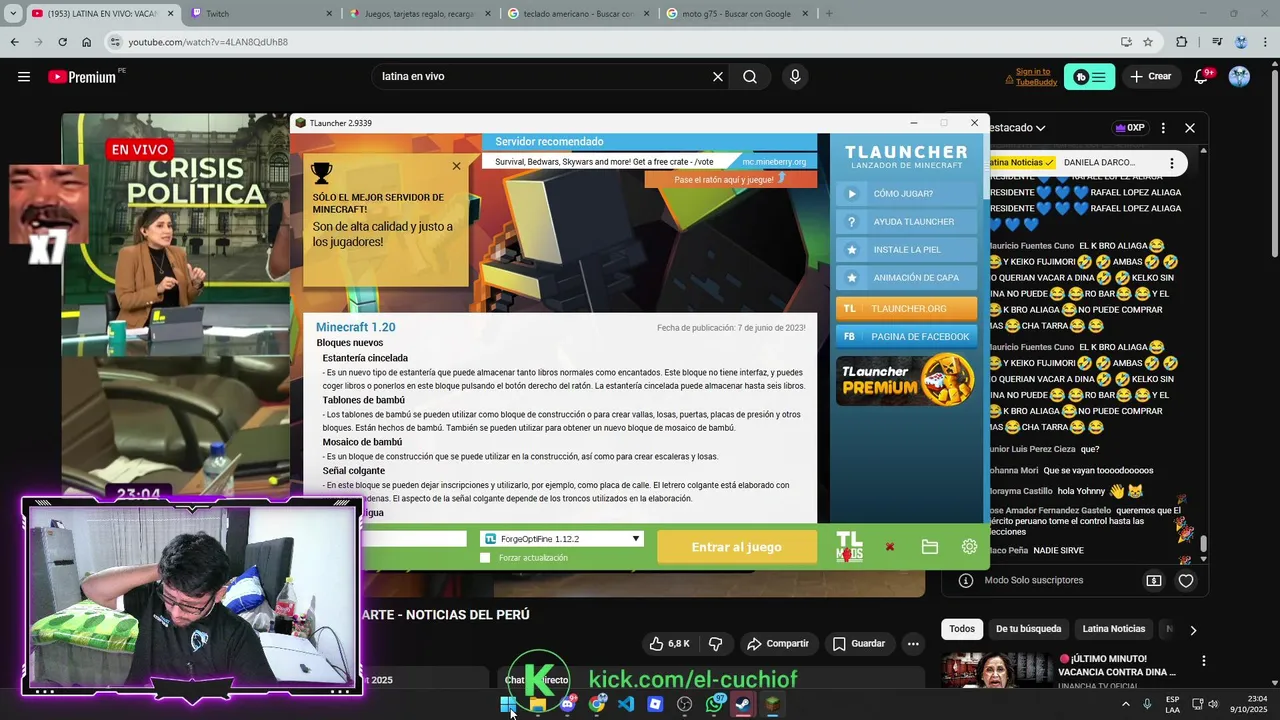Image resolution: width=1280 pixels, height=720 pixels.
Task: Open AYUDA TLAUNCHER sidebar button
Action: pos(906,222)
